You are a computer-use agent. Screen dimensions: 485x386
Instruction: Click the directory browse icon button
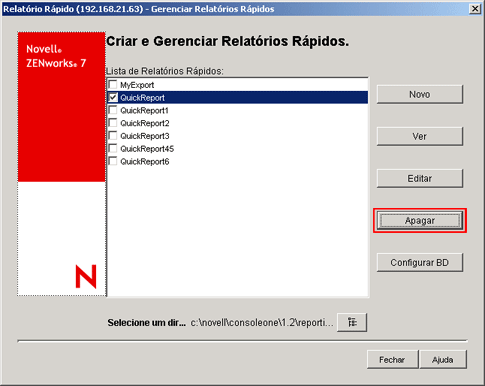click(x=352, y=322)
